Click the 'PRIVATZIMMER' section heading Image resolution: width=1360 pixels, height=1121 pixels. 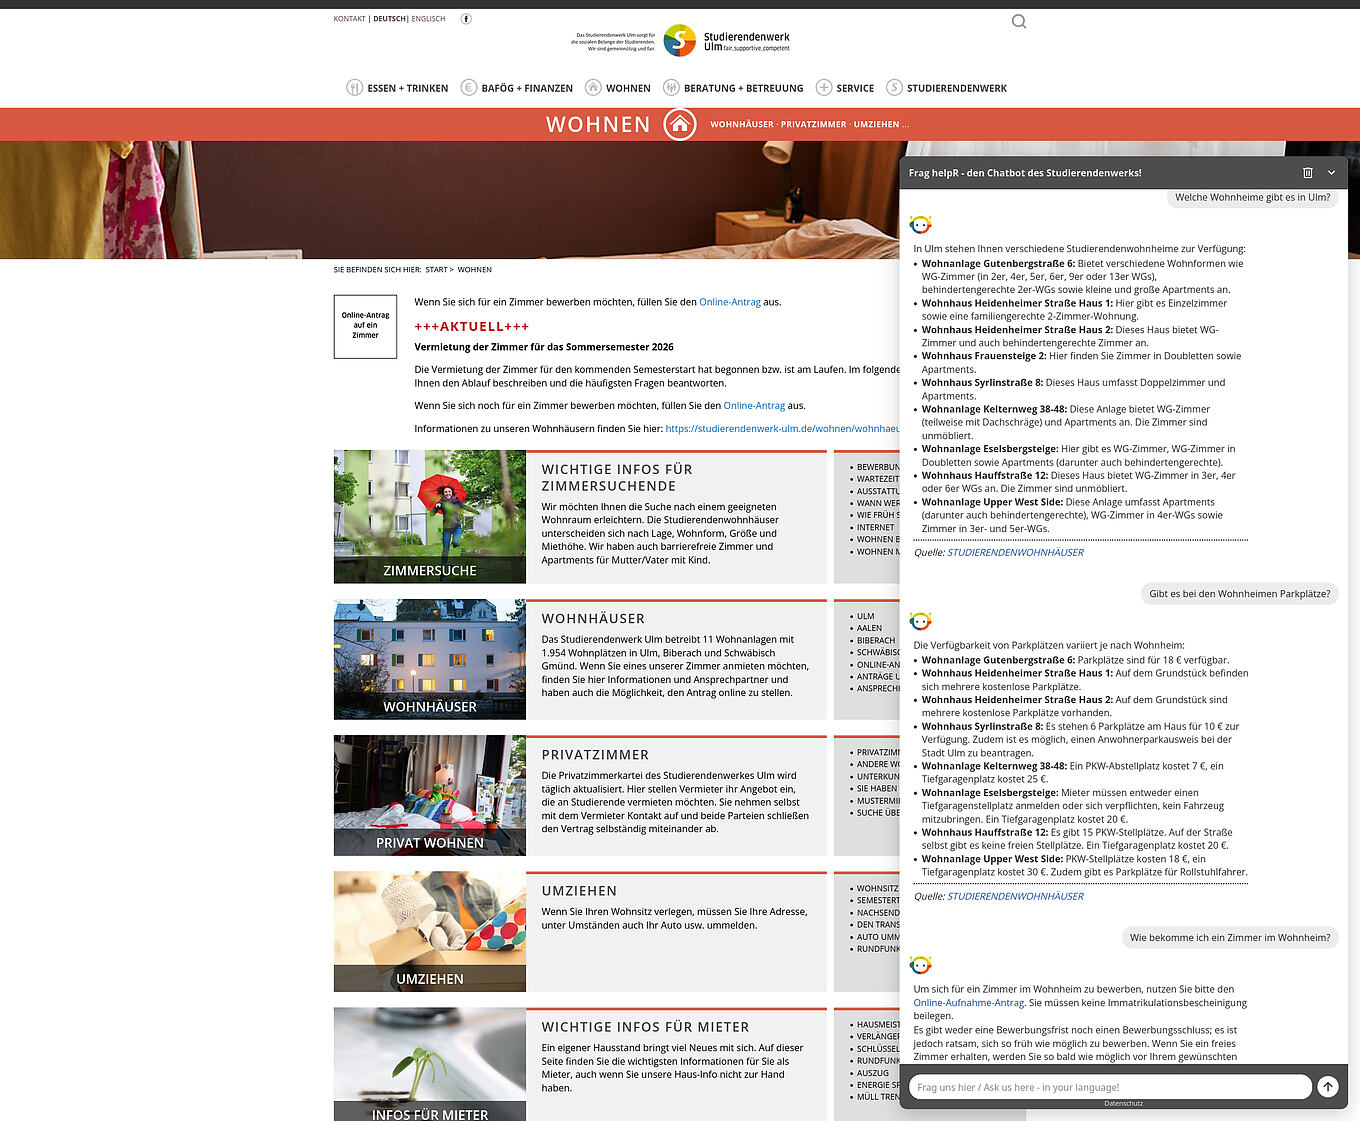point(595,755)
